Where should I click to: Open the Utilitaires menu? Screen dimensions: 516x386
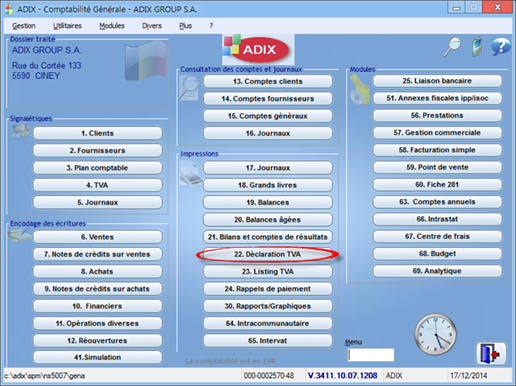coord(67,26)
